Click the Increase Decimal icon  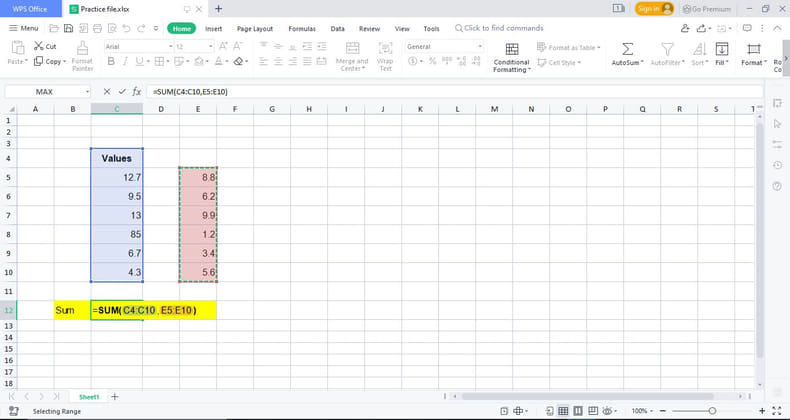coord(462,61)
